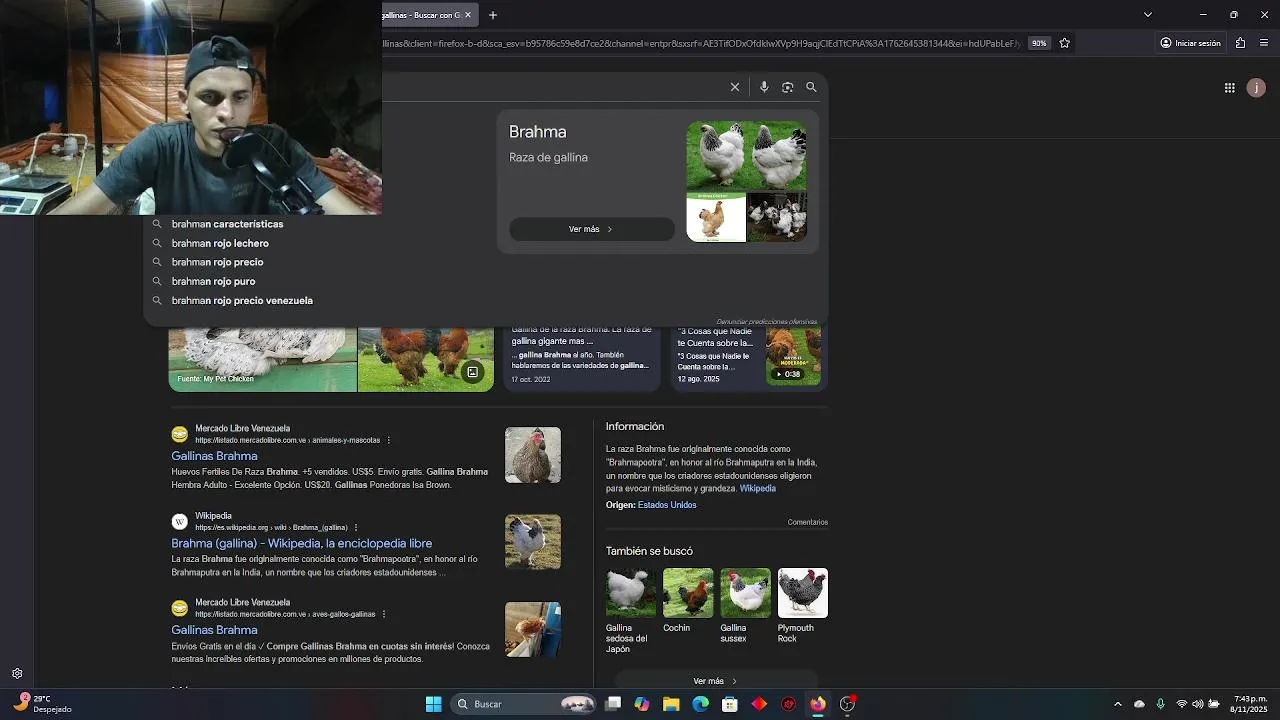The height and width of the screenshot is (720, 1280).
Task: Expand Ver más in the Brahma card
Action: pyautogui.click(x=592, y=229)
